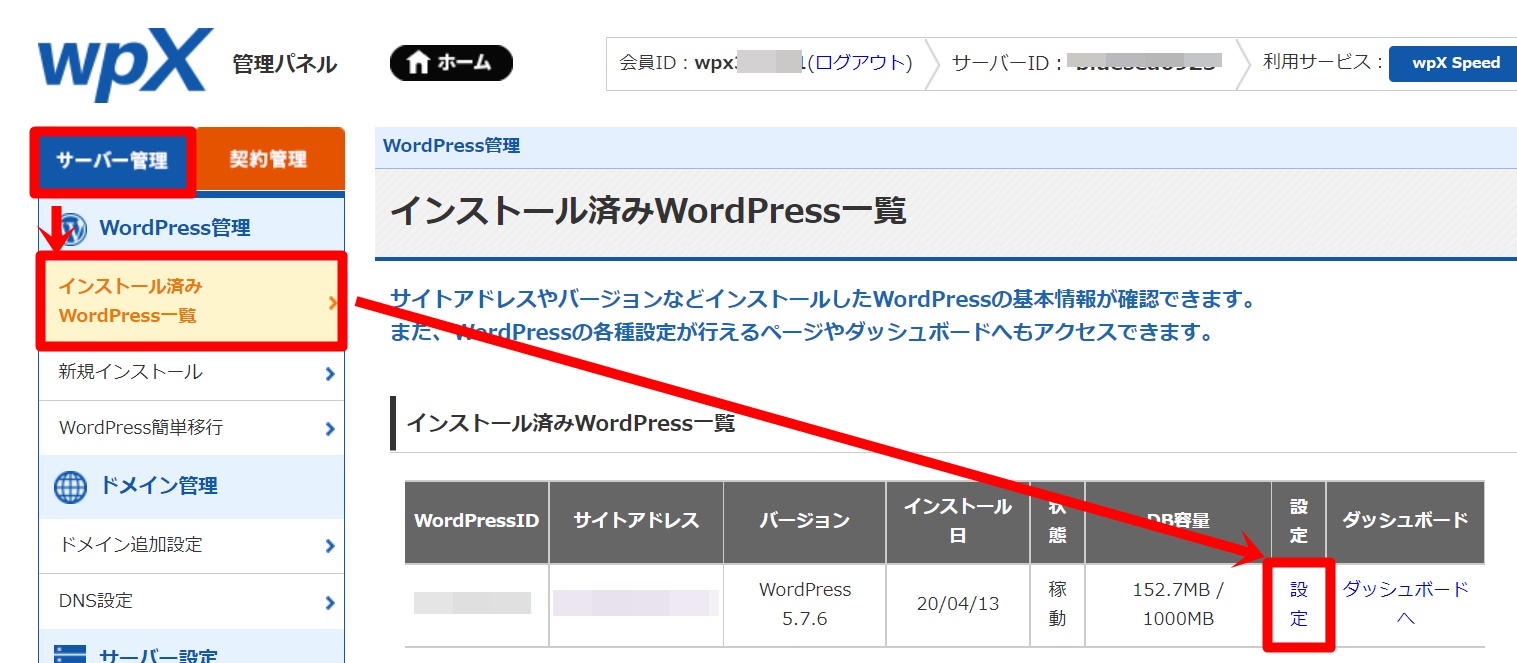
Task: Select the wpX Speed service button
Action: click(1455, 63)
